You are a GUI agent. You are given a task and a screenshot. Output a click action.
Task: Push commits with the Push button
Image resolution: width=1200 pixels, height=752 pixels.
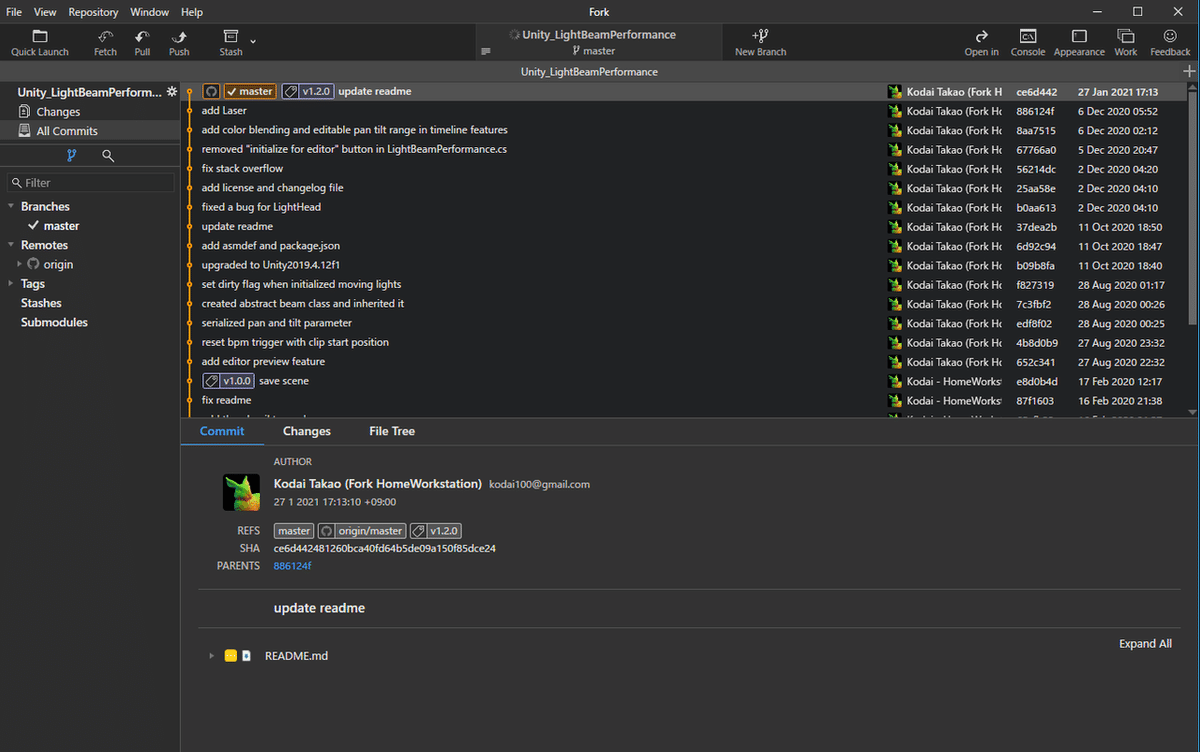point(179,43)
